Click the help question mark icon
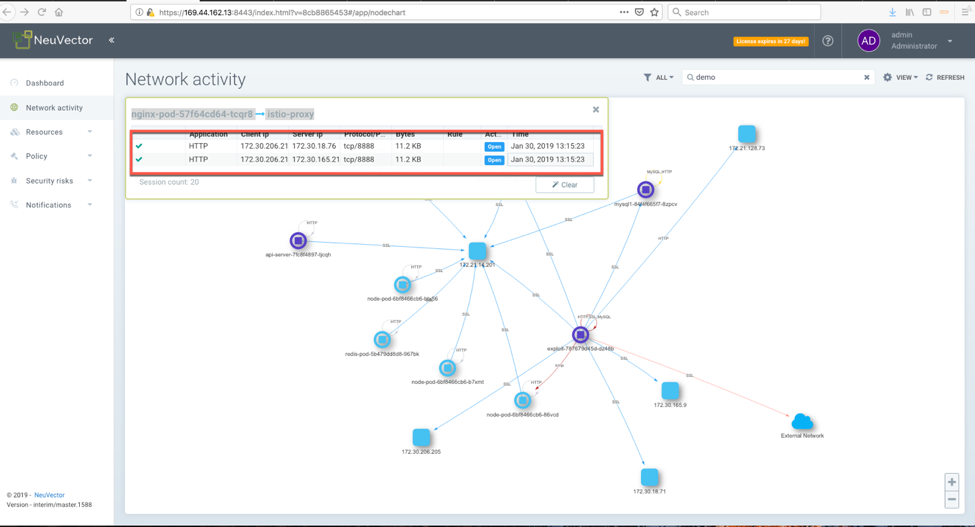The height and width of the screenshot is (527, 975). pyautogui.click(x=828, y=41)
